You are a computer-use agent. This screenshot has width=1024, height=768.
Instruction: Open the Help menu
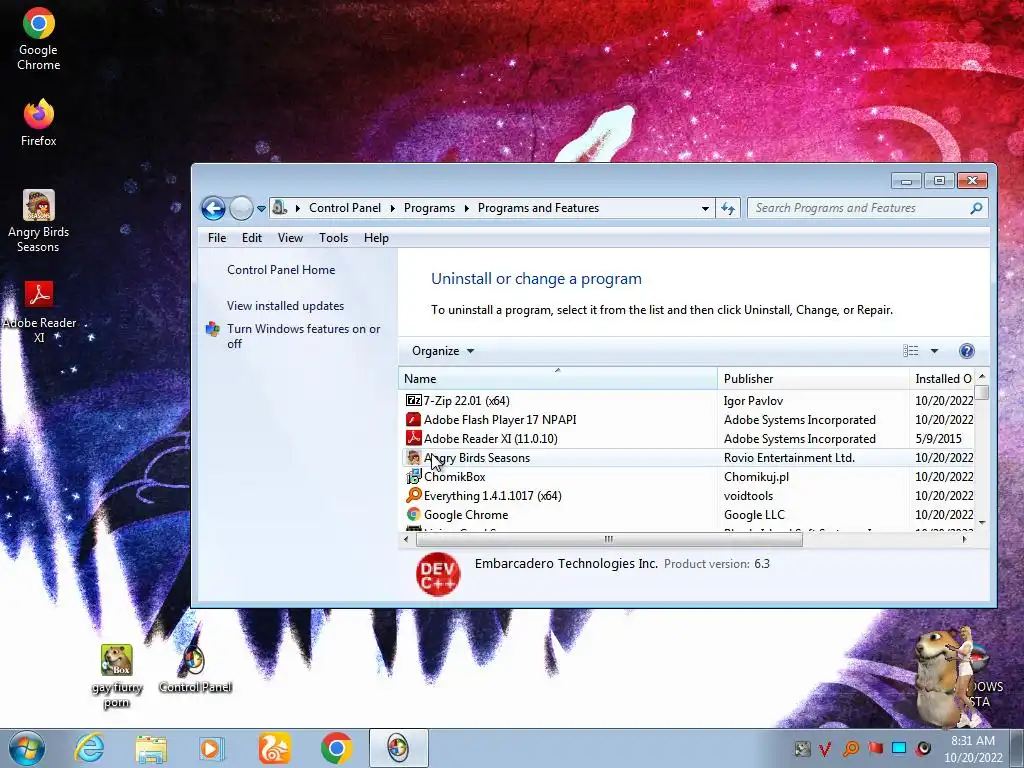point(376,238)
